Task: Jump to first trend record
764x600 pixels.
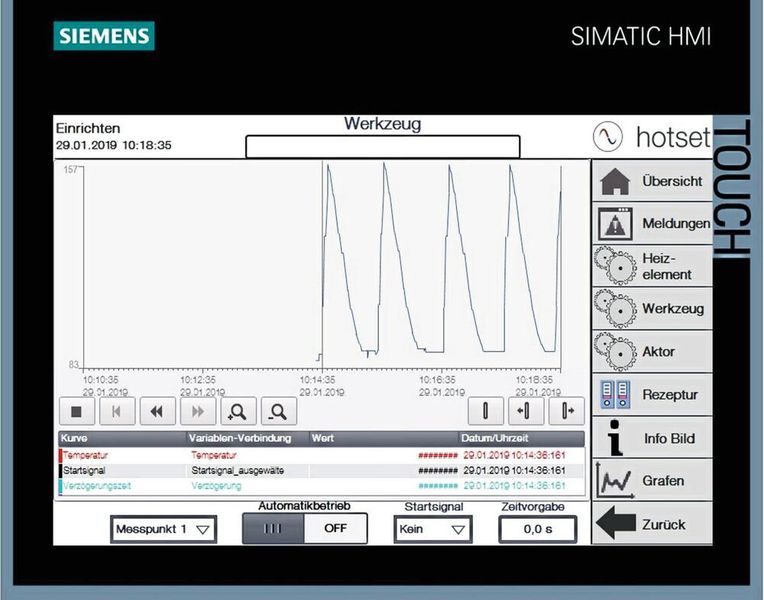Action: pyautogui.click(x=117, y=411)
